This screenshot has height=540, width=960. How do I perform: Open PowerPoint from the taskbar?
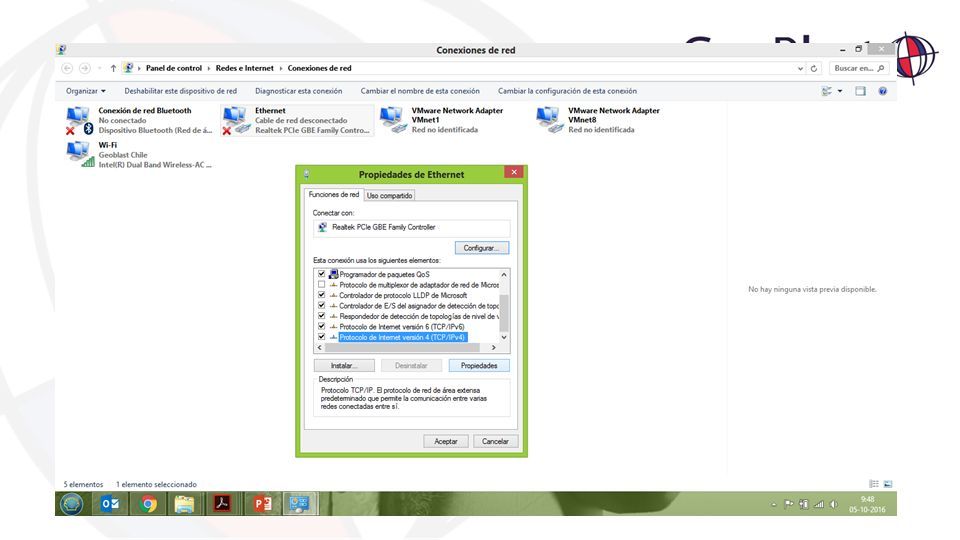[263, 503]
